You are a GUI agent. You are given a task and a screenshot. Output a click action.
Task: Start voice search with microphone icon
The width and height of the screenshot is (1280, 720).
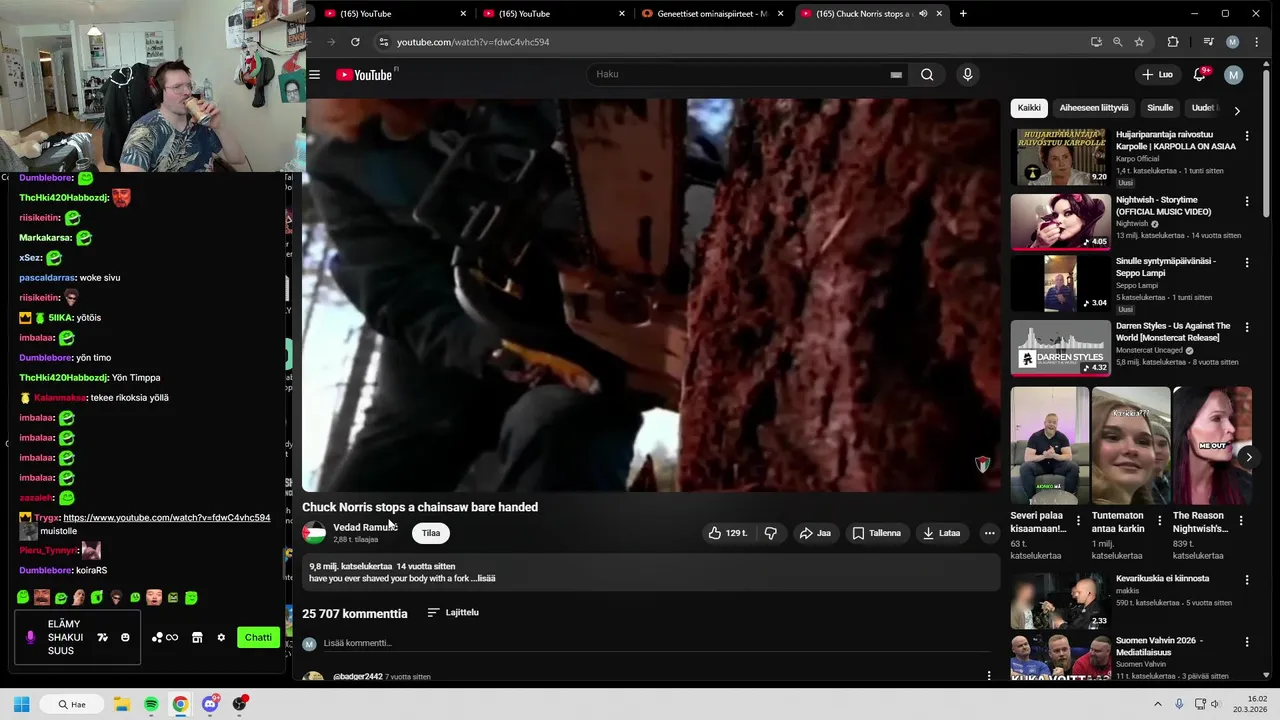pos(967,74)
